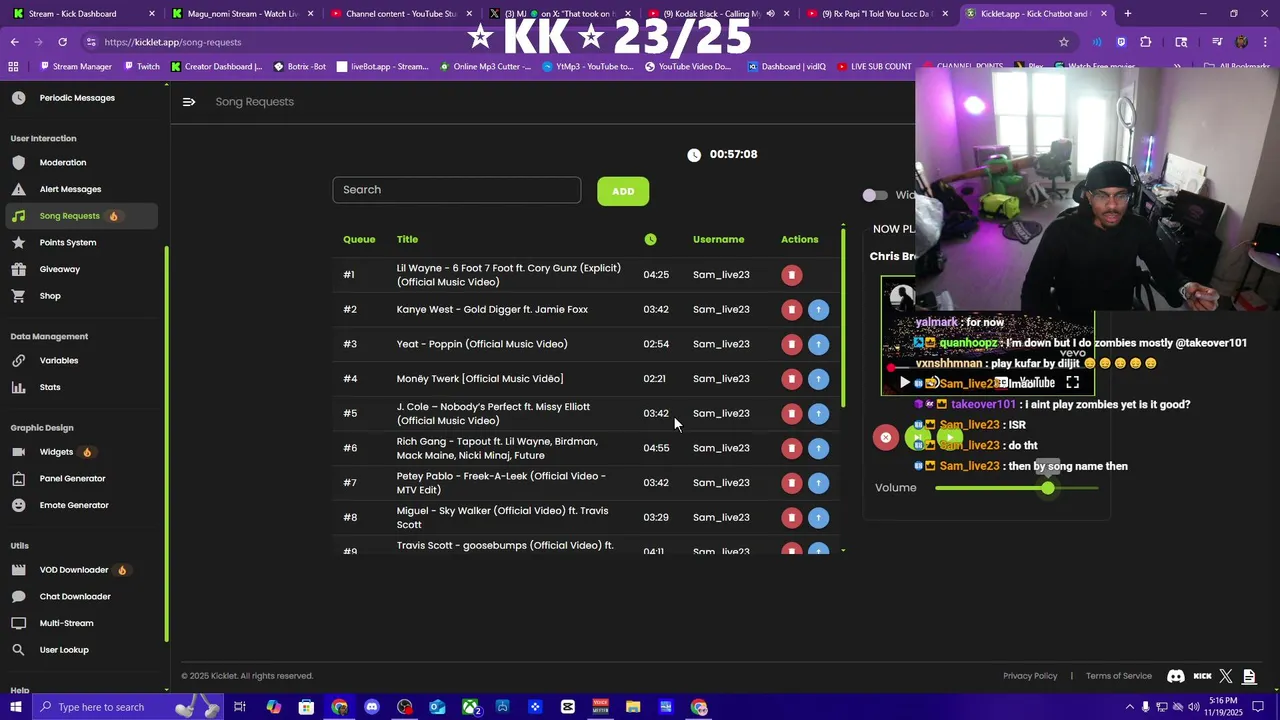Open VOD Downloader
Image resolution: width=1280 pixels, height=720 pixels.
click(74, 570)
